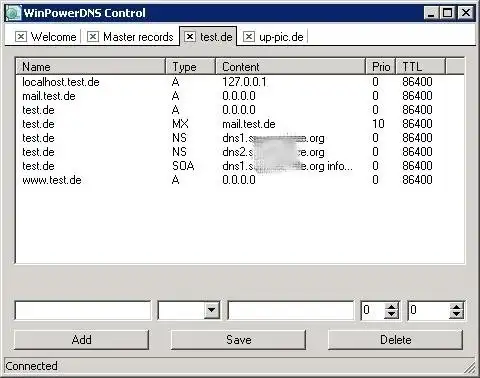Close the up-pic.de tab via X icon

pos(249,37)
